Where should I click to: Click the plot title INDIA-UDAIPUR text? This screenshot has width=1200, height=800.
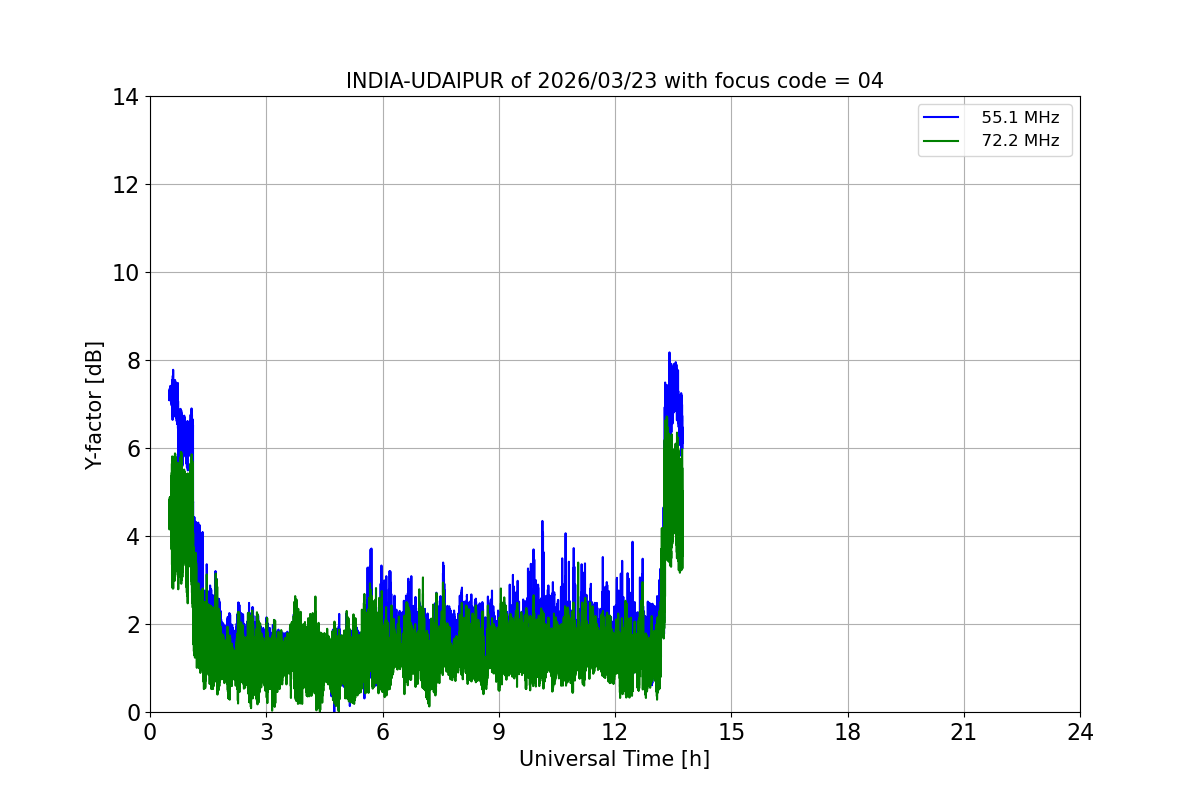coord(614,81)
